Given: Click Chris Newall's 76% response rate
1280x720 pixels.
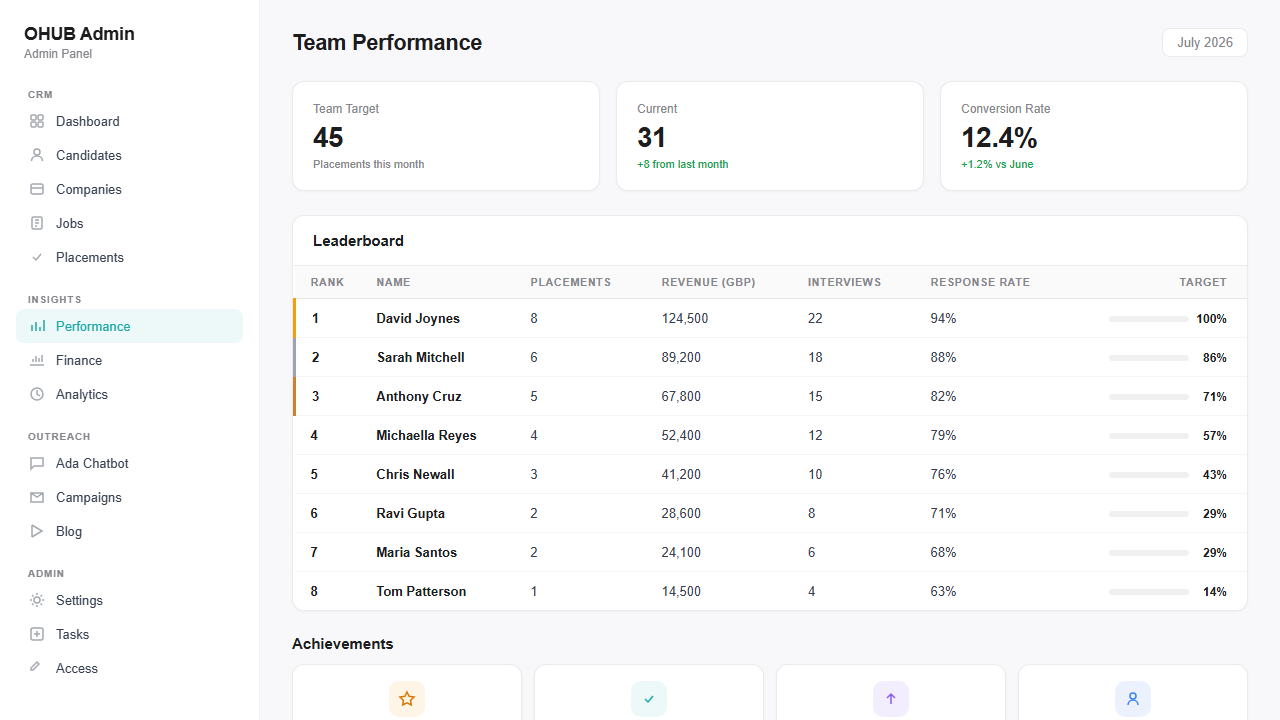Looking at the screenshot, I should (943, 474).
